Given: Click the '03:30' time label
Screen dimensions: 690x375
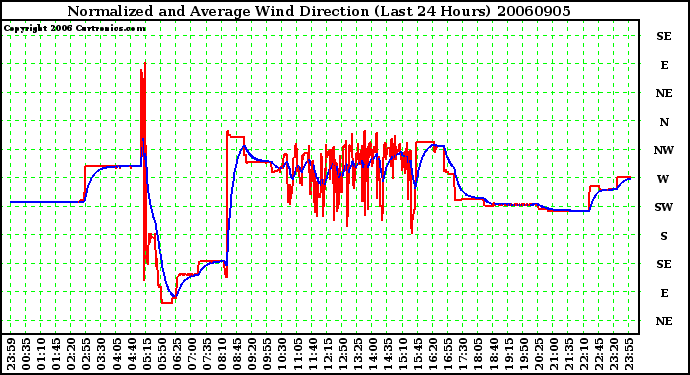Looking at the screenshot, I should point(101,354).
